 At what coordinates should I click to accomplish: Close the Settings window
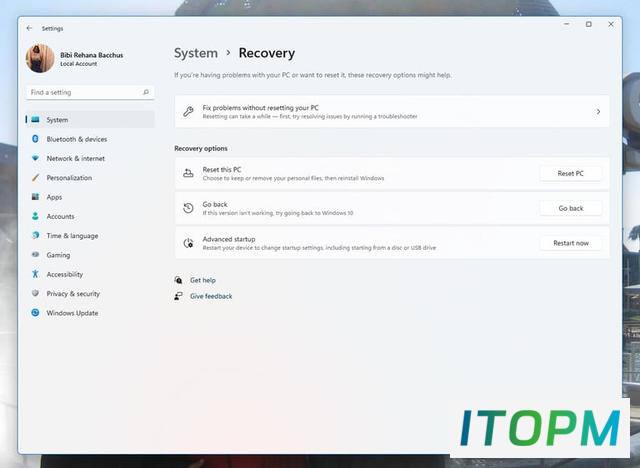click(x=611, y=24)
